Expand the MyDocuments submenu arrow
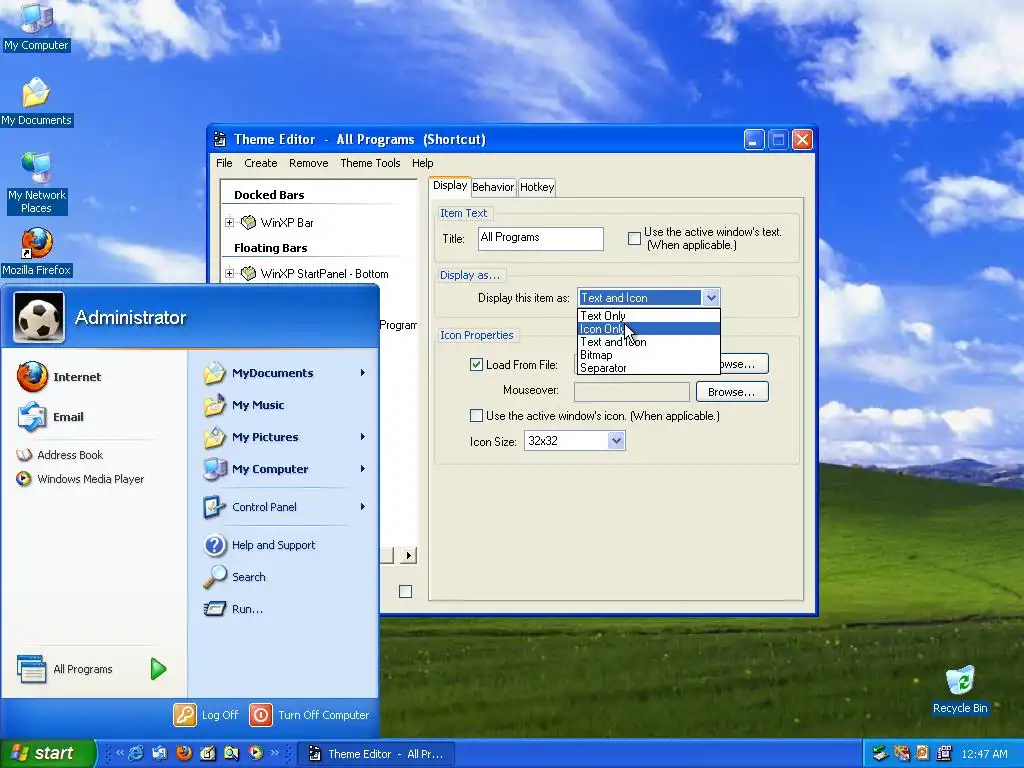 point(362,373)
